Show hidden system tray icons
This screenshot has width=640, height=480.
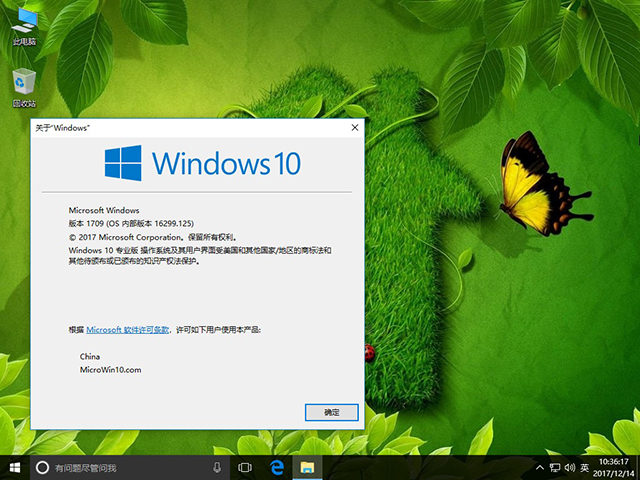point(540,468)
